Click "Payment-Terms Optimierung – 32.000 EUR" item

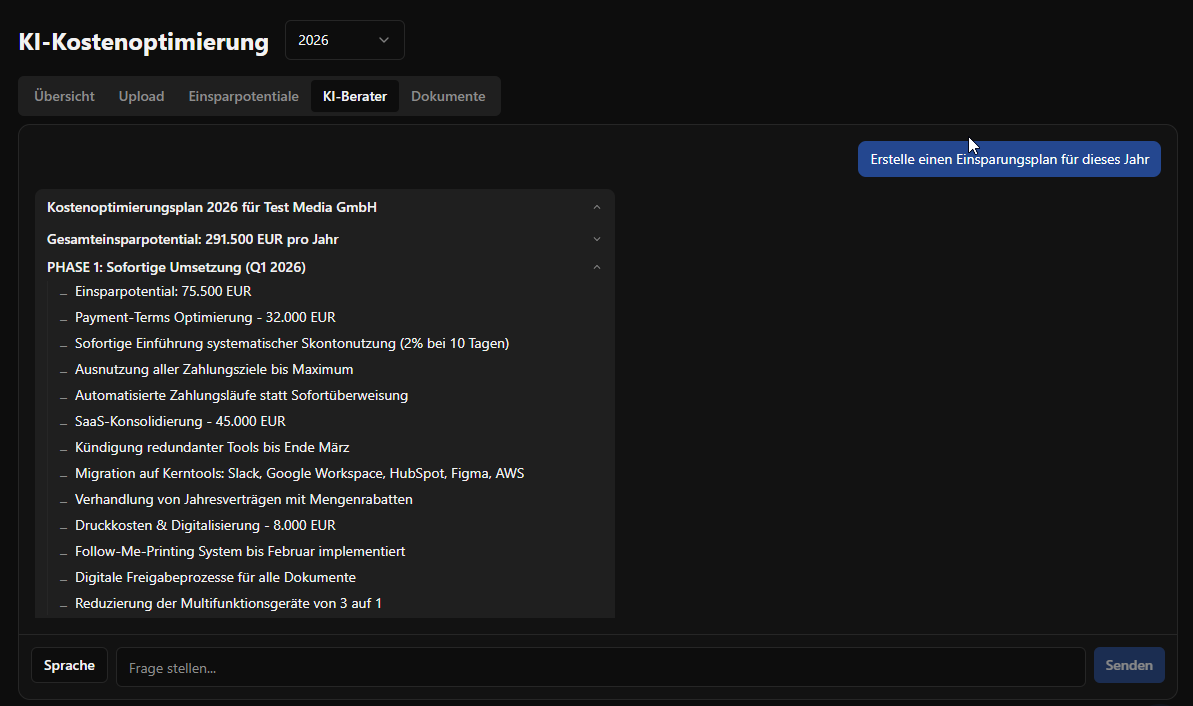[205, 317]
